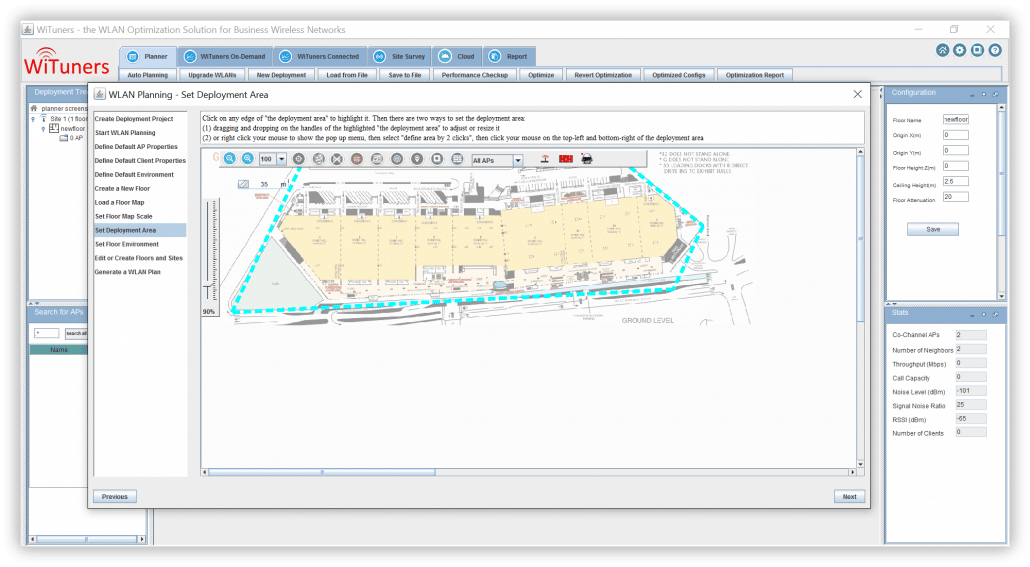The height and width of the screenshot is (567, 1030).
Task: Select the crosshair target tool in map toolbar
Action: (298, 159)
